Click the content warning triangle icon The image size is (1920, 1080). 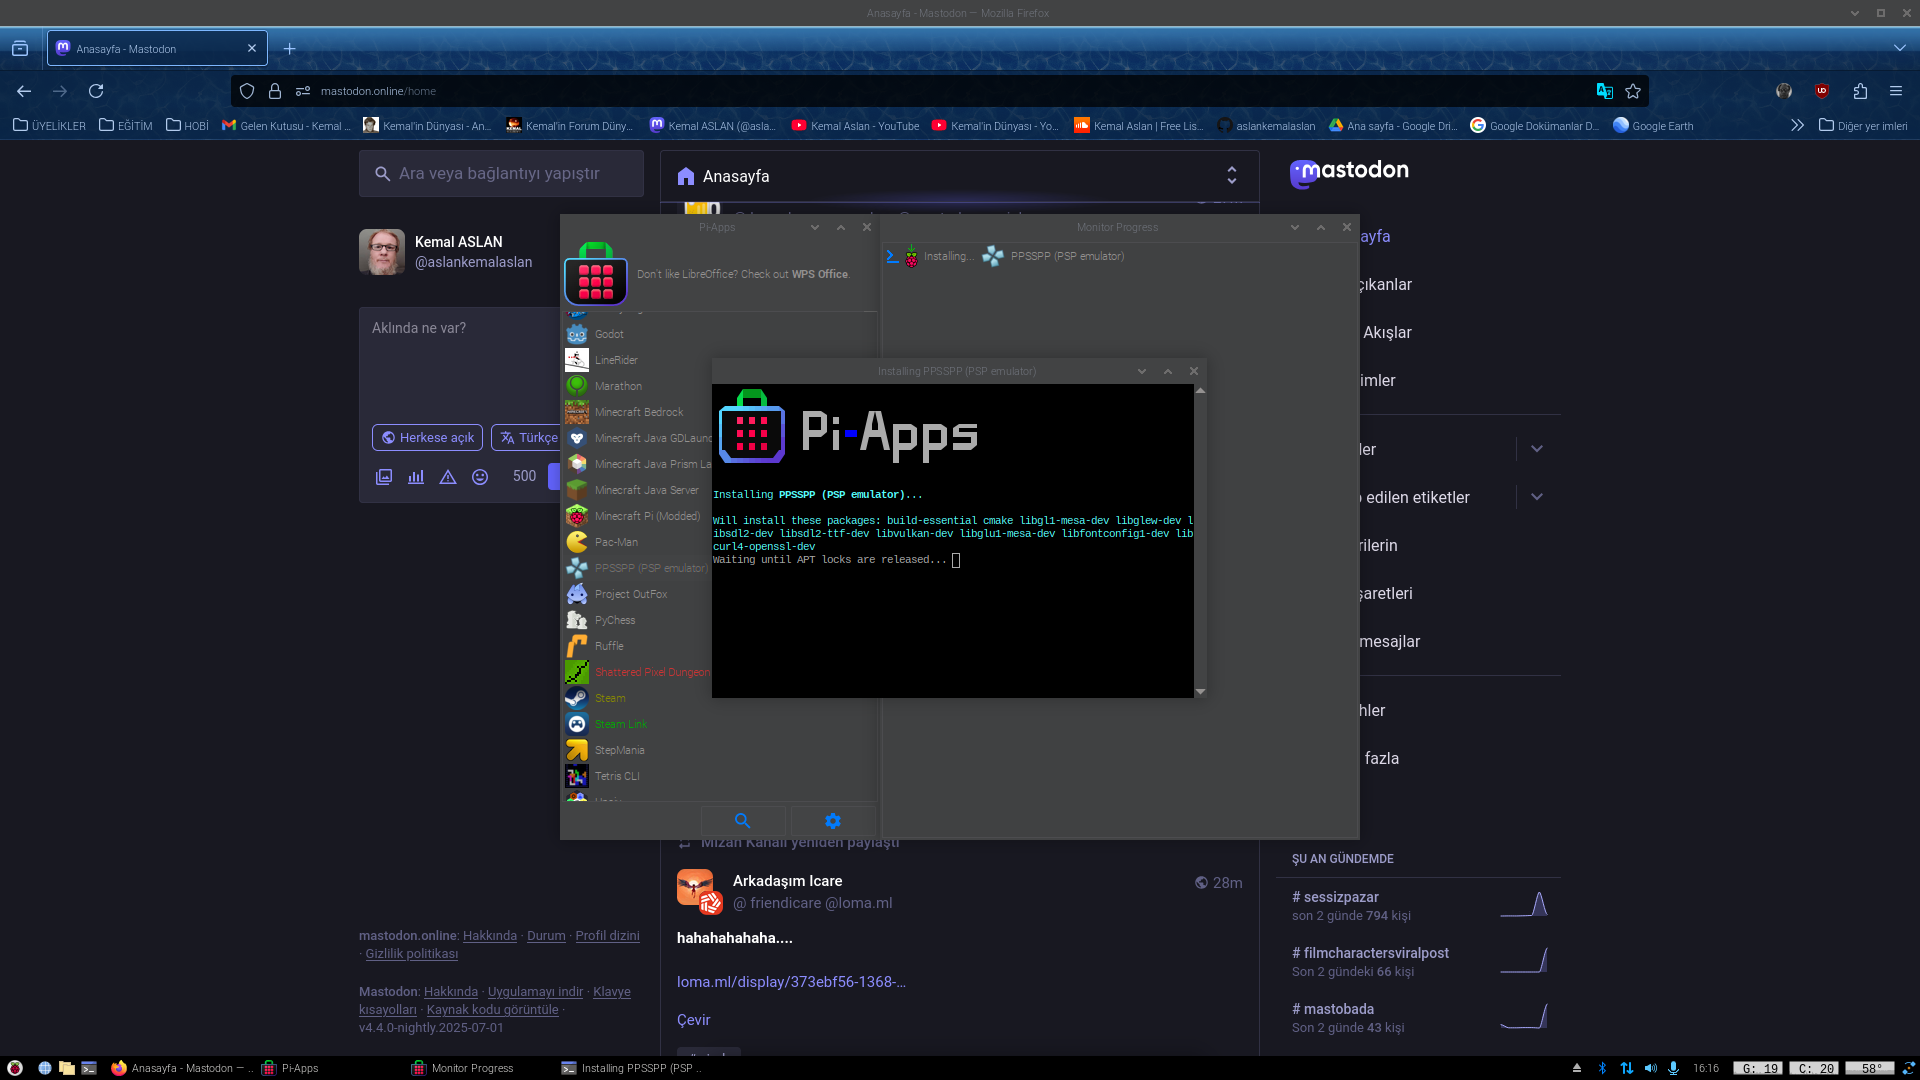coord(448,477)
